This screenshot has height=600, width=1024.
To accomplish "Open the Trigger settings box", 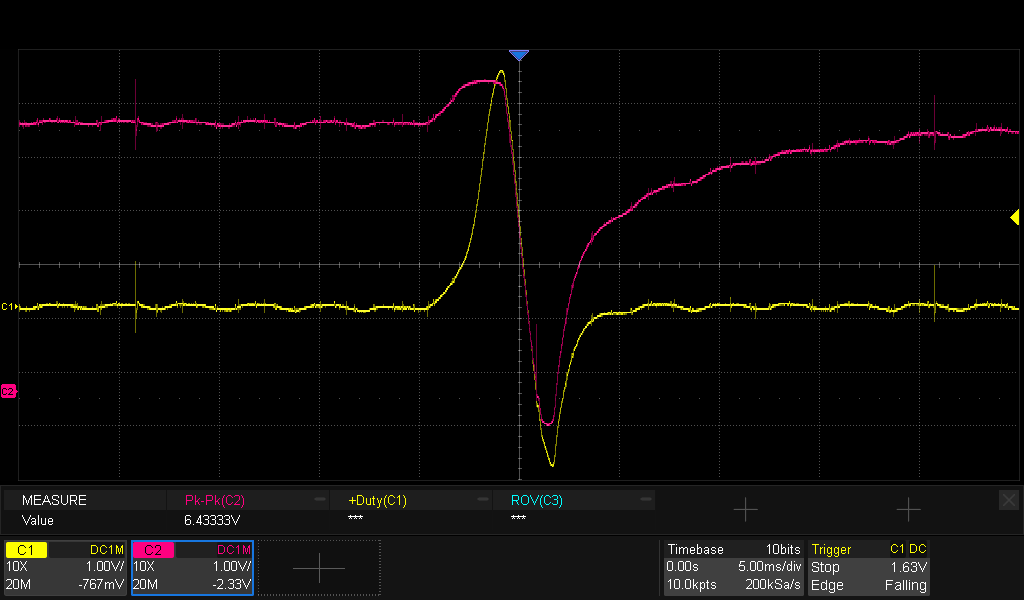I will pos(869,567).
